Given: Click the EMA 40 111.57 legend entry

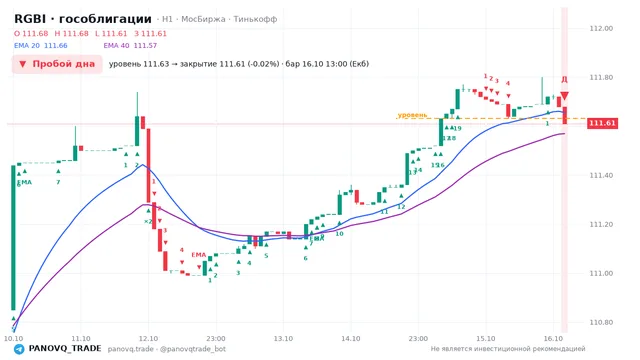Looking at the screenshot, I should click(130, 46).
